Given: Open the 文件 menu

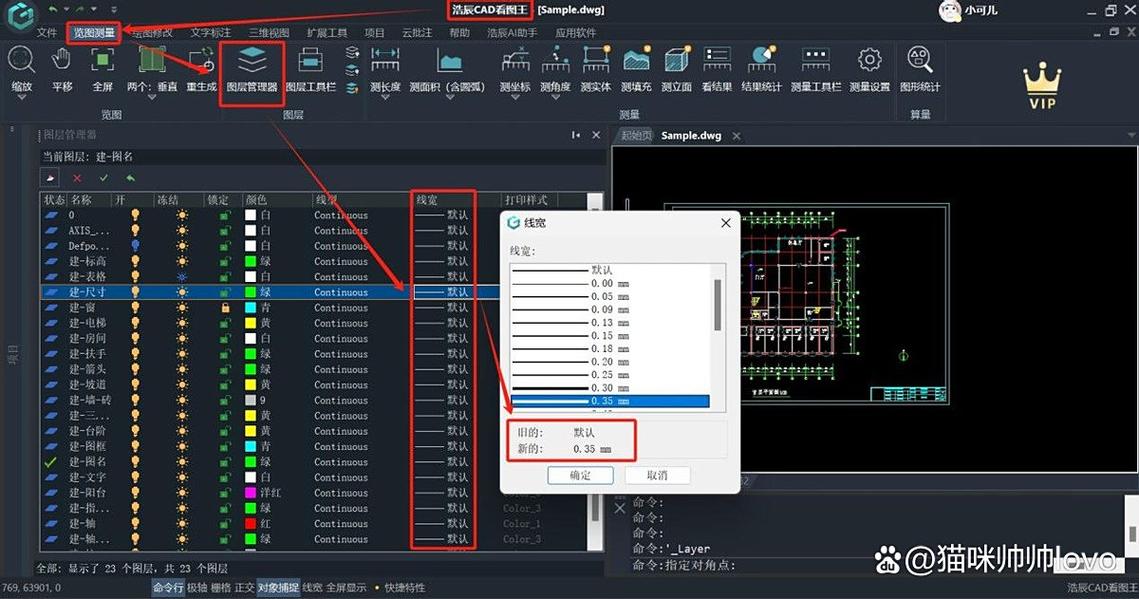Looking at the screenshot, I should point(46,33).
